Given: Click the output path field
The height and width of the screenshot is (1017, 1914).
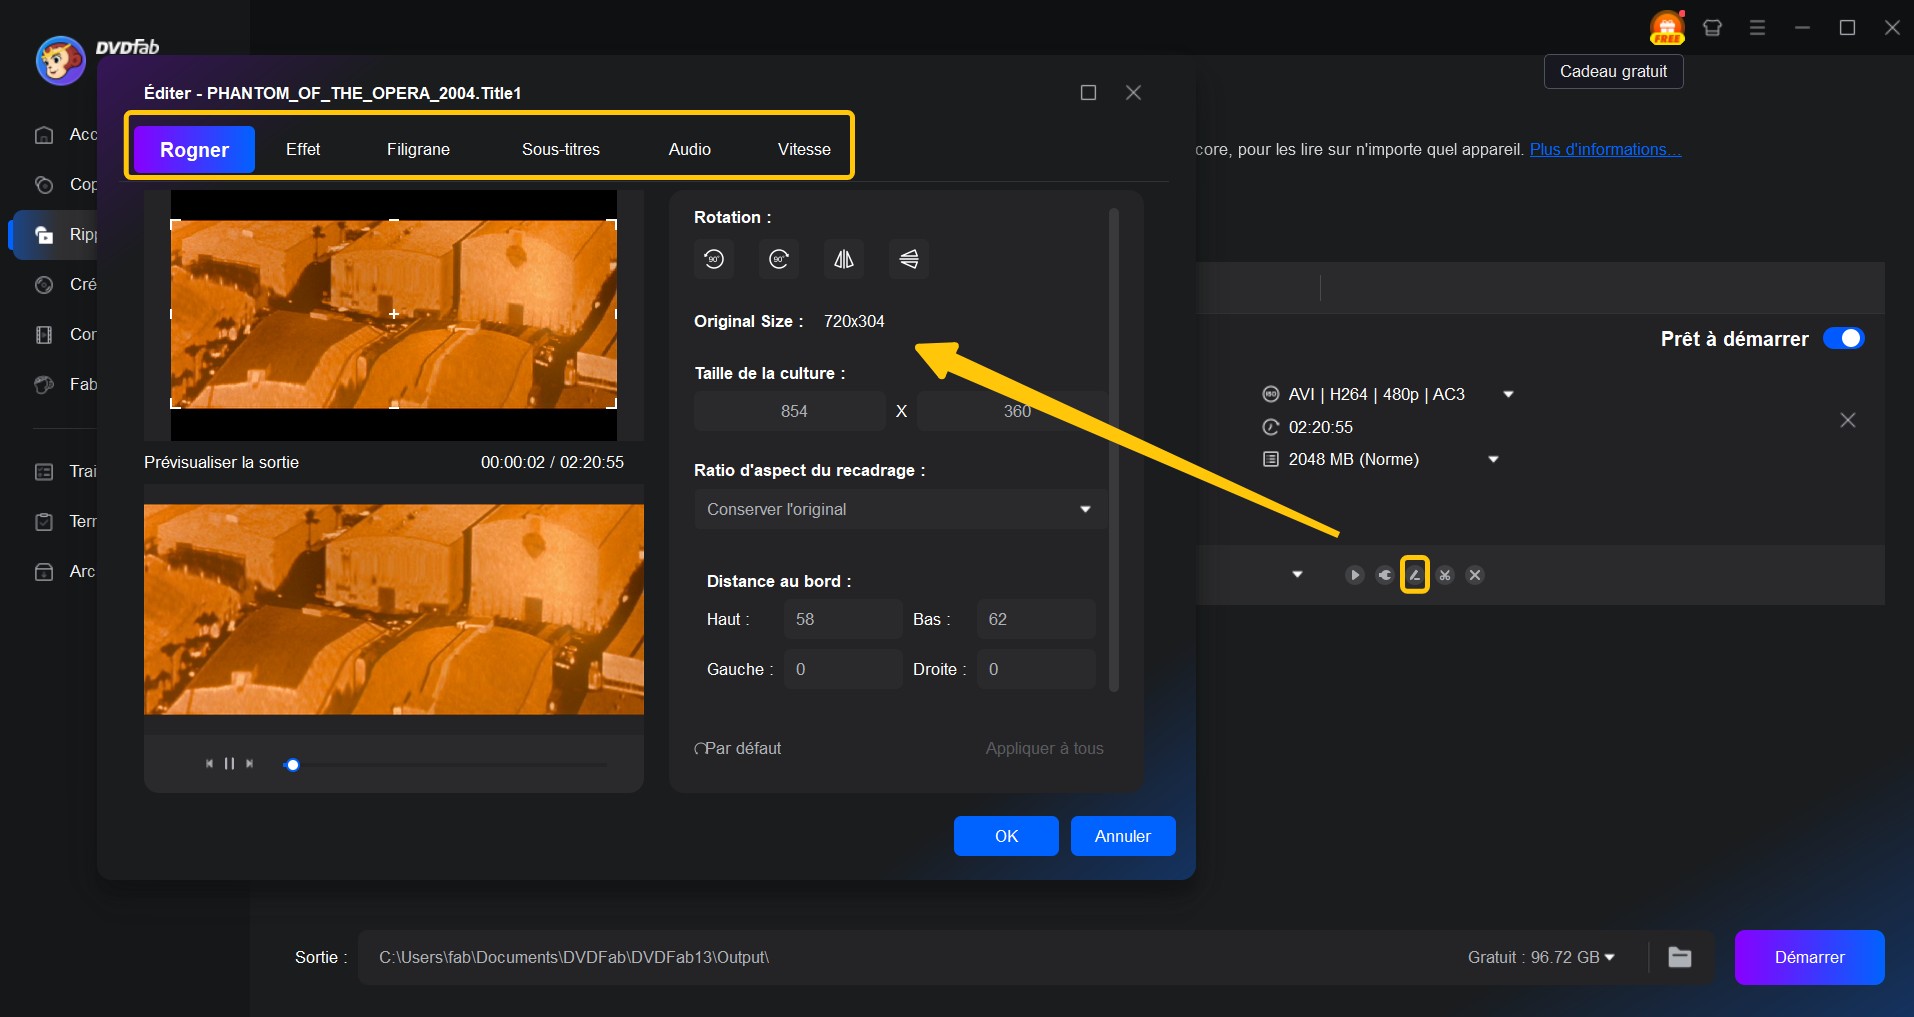Looking at the screenshot, I should tap(900, 957).
